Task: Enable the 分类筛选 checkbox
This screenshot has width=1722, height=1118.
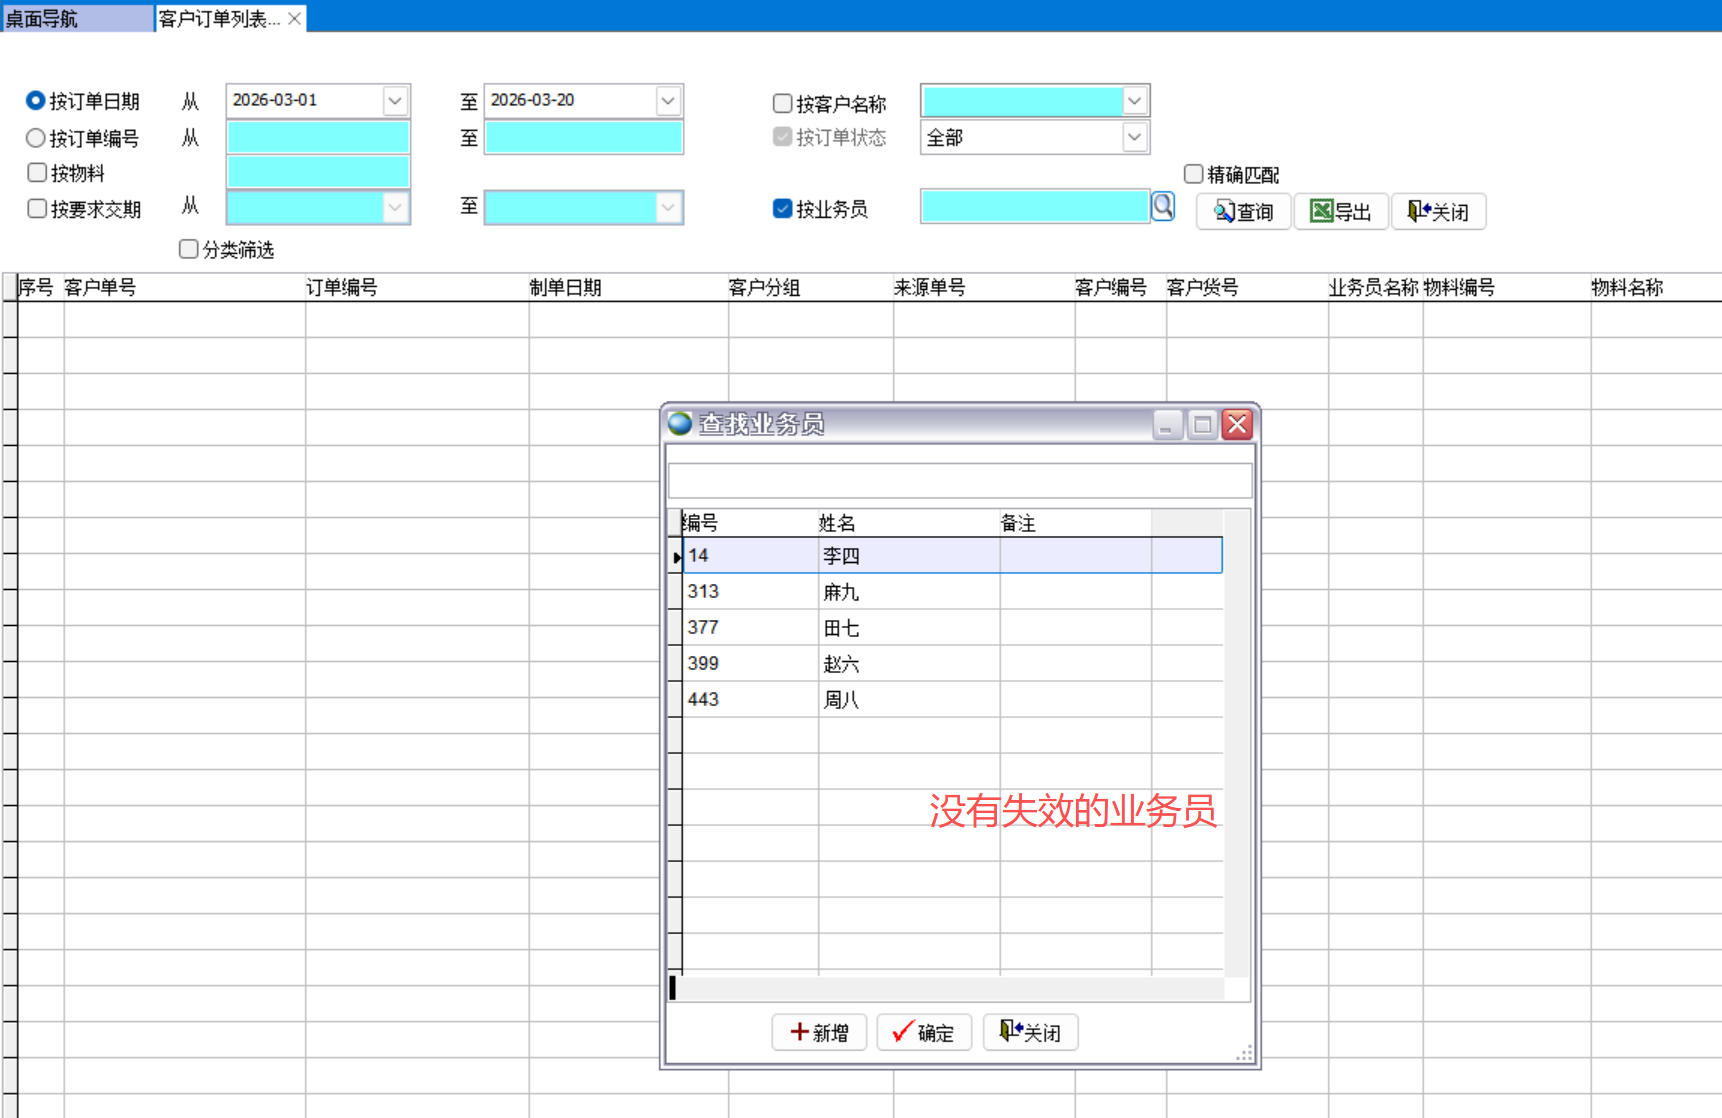Action: point(188,249)
